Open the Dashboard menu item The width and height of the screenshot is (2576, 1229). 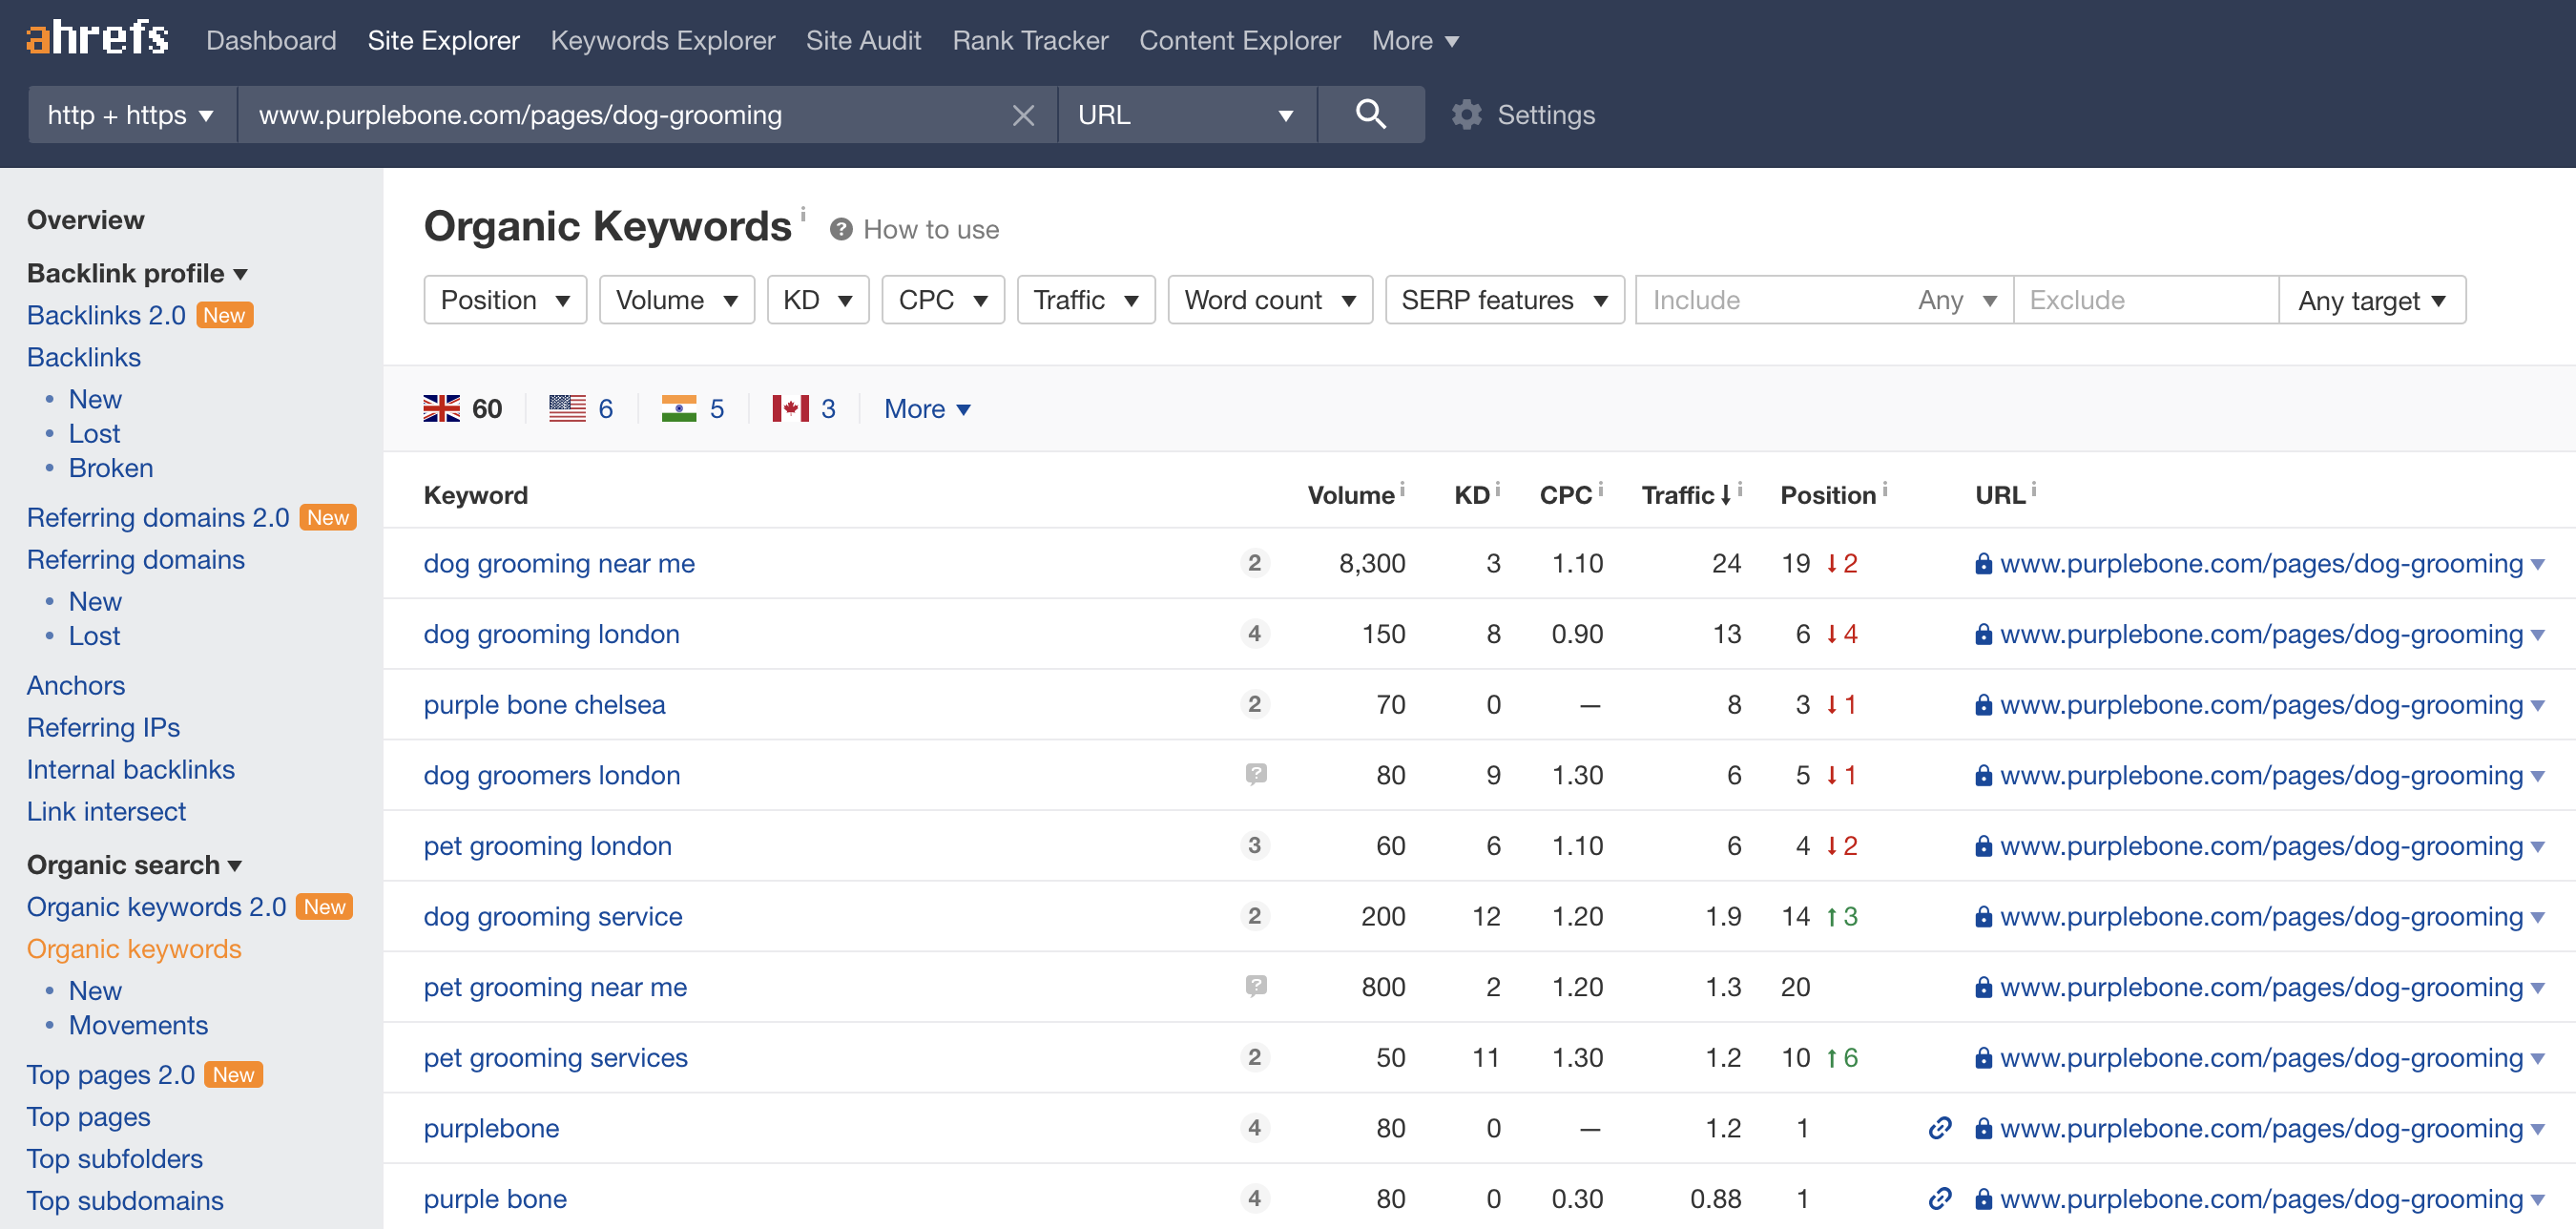(271, 40)
